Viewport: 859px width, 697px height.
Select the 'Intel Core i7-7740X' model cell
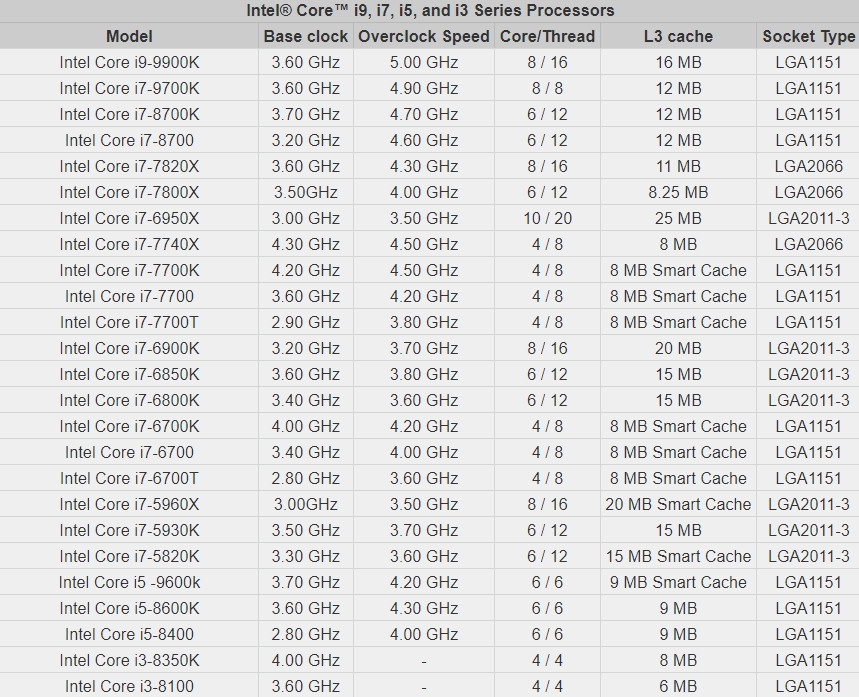pyautogui.click(x=129, y=244)
